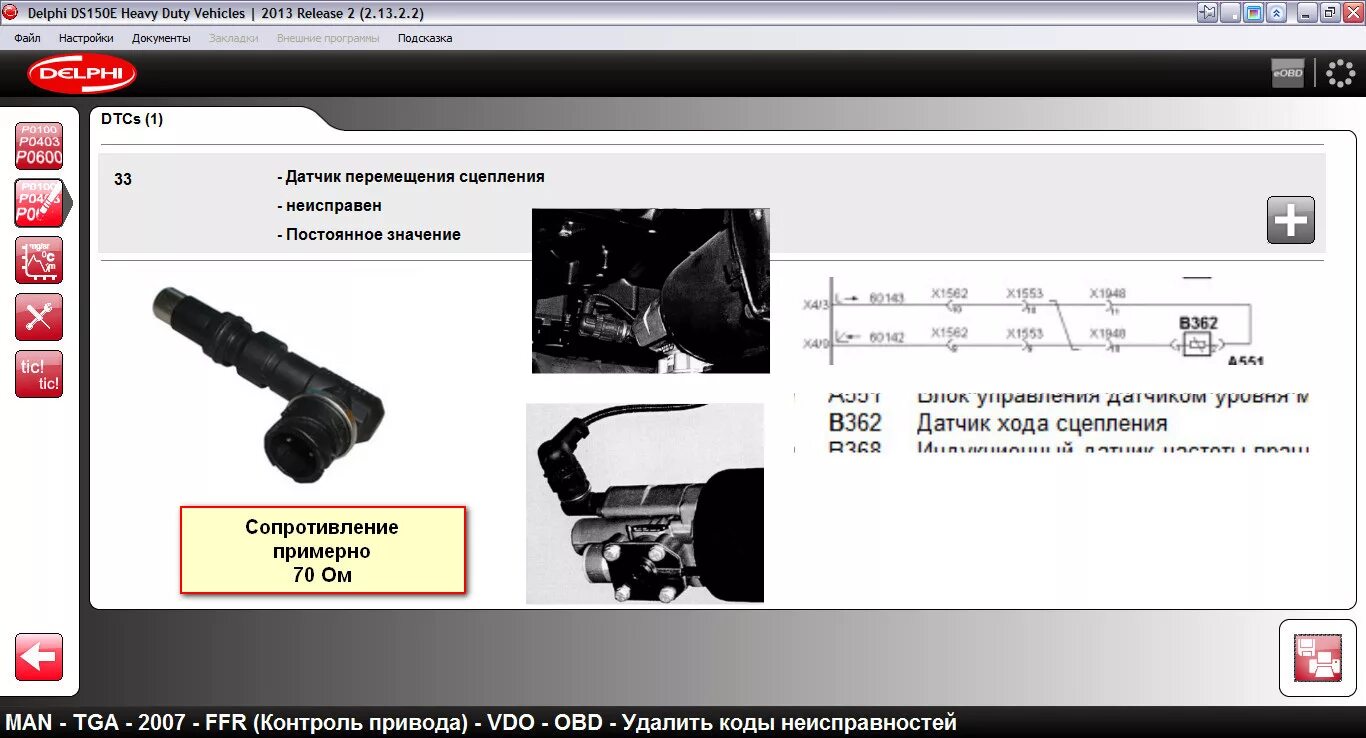
Task: Open the Закладки menu
Action: coord(233,38)
